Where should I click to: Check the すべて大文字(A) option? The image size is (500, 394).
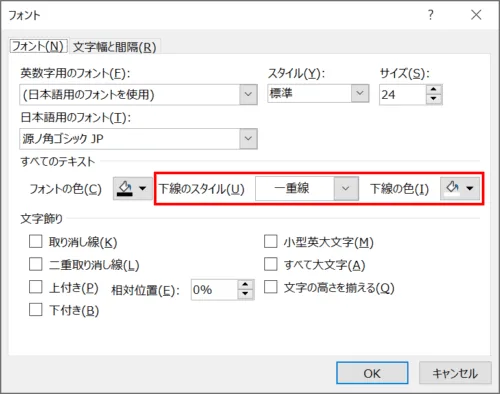[x=270, y=264]
